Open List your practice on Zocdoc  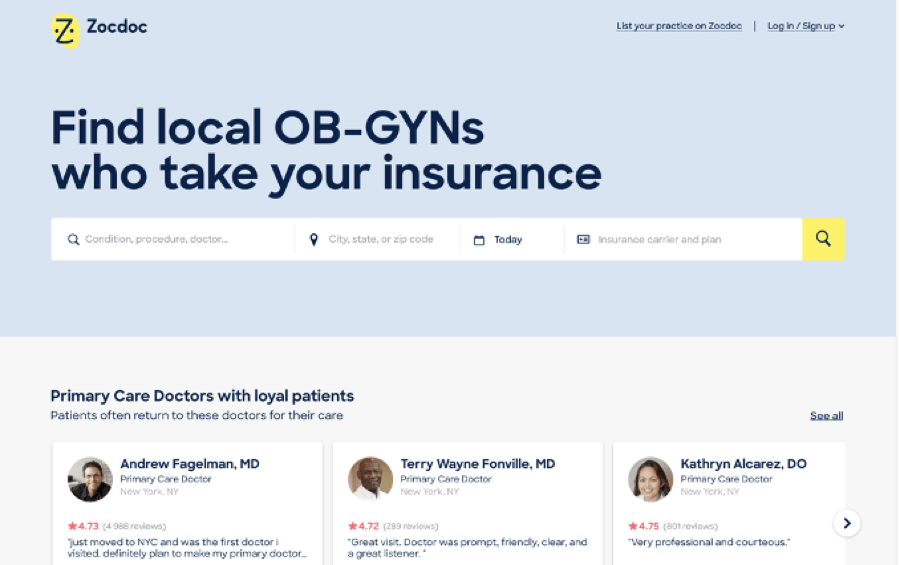(679, 26)
